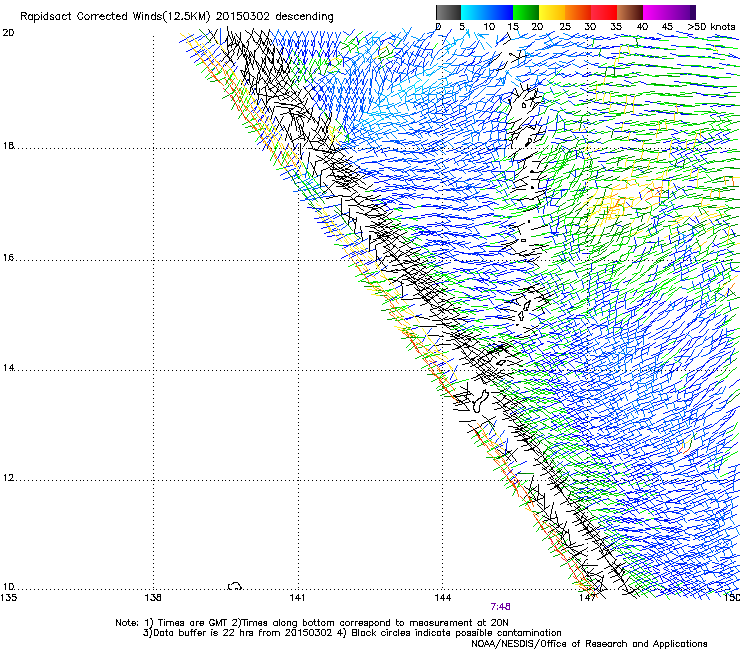Click longitude label 147 on bottom axis
This screenshot has width=740, height=650.
[587, 598]
